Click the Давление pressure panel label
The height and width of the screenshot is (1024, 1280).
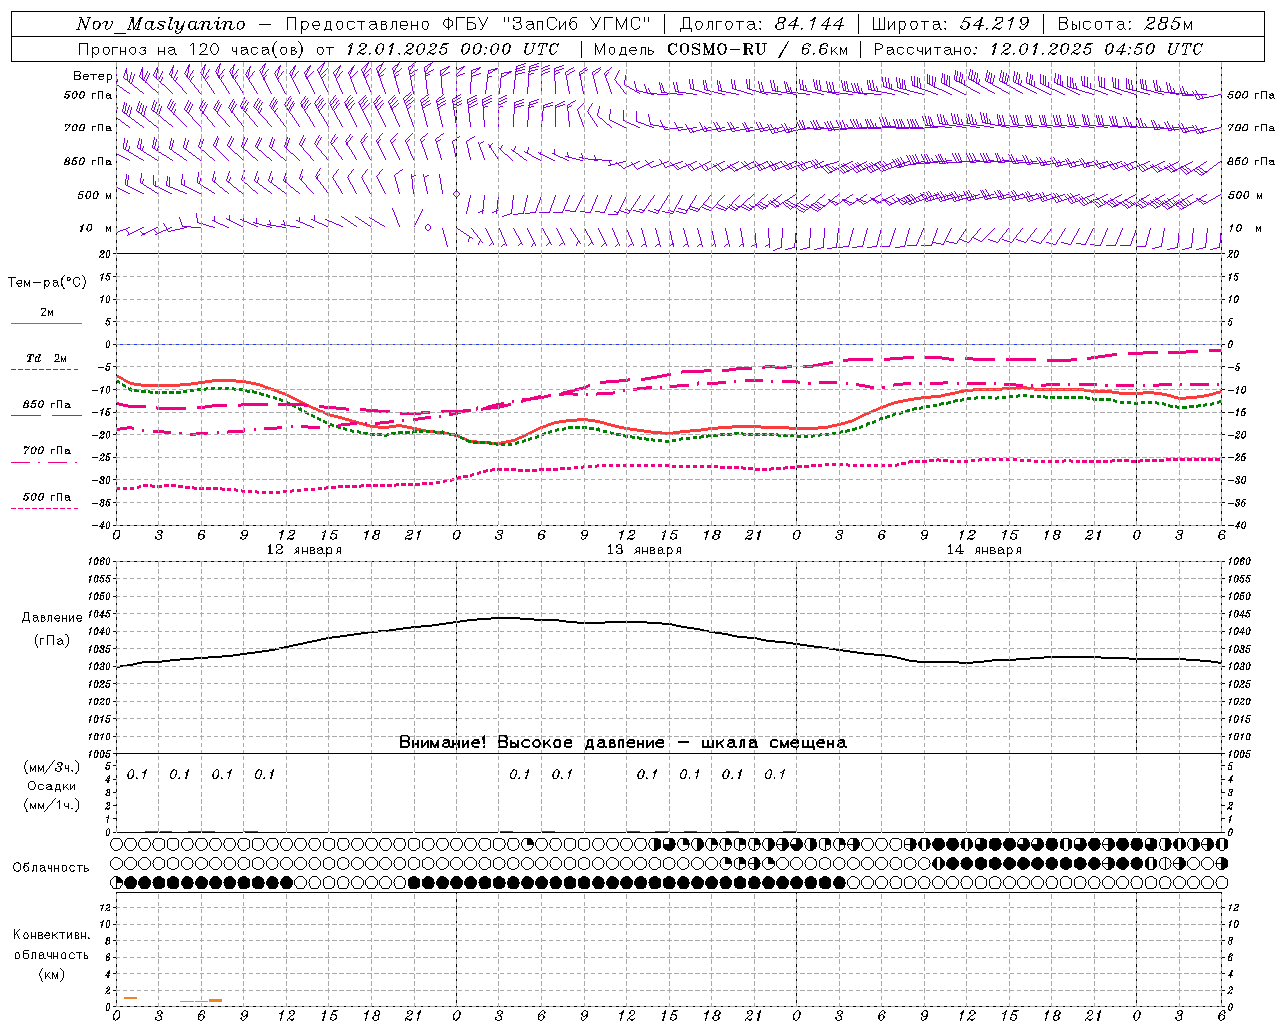point(52,618)
